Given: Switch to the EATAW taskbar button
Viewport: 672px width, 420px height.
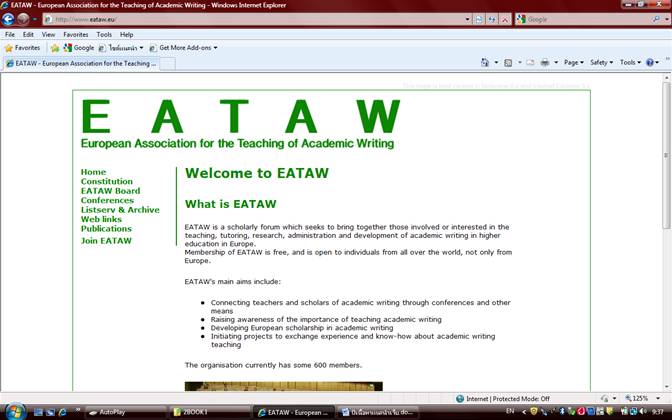Looking at the screenshot, I should click(x=294, y=412).
